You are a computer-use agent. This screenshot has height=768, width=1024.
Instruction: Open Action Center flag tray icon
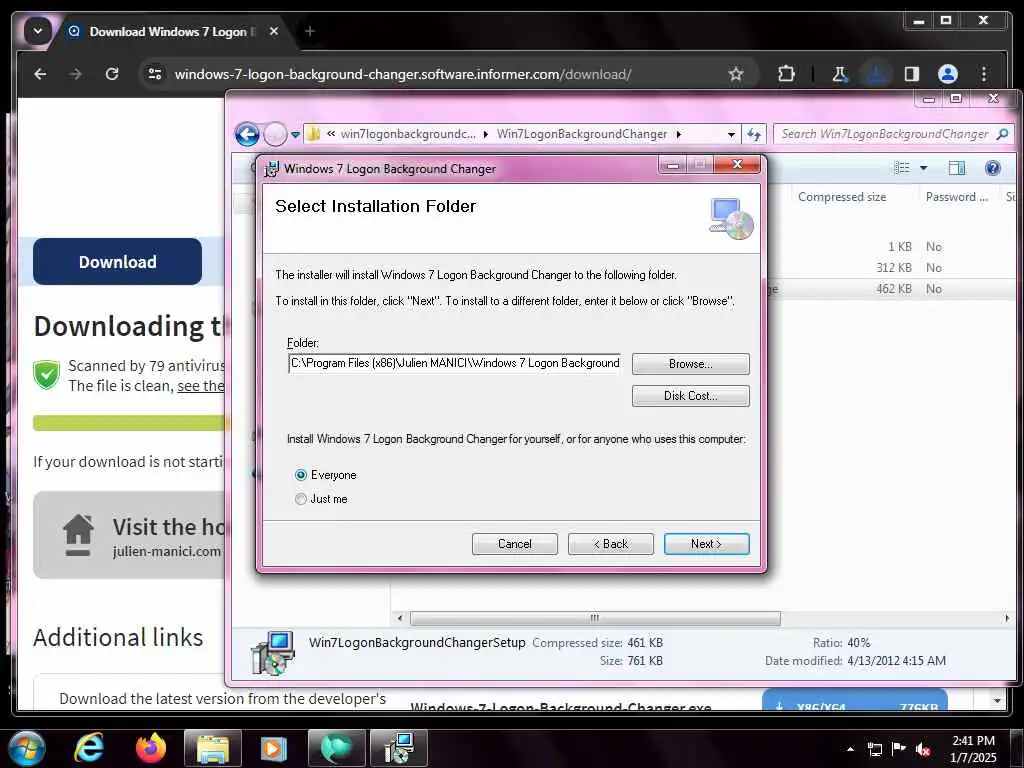coord(899,749)
